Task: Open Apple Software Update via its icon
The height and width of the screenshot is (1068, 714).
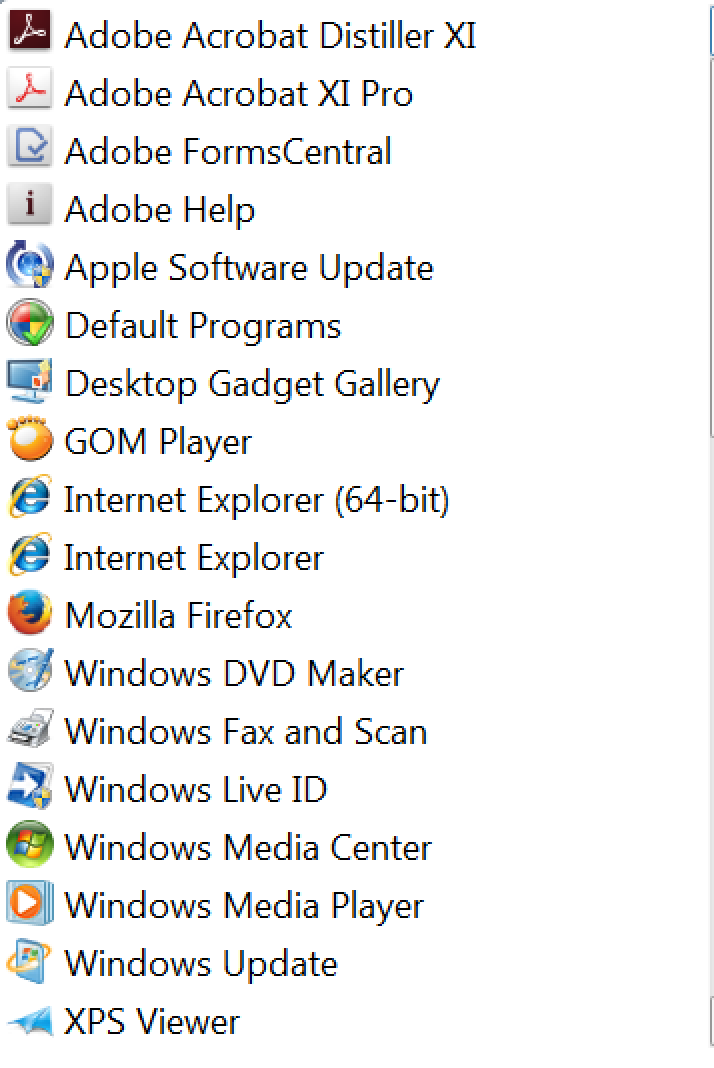Action: pyautogui.click(x=30, y=267)
